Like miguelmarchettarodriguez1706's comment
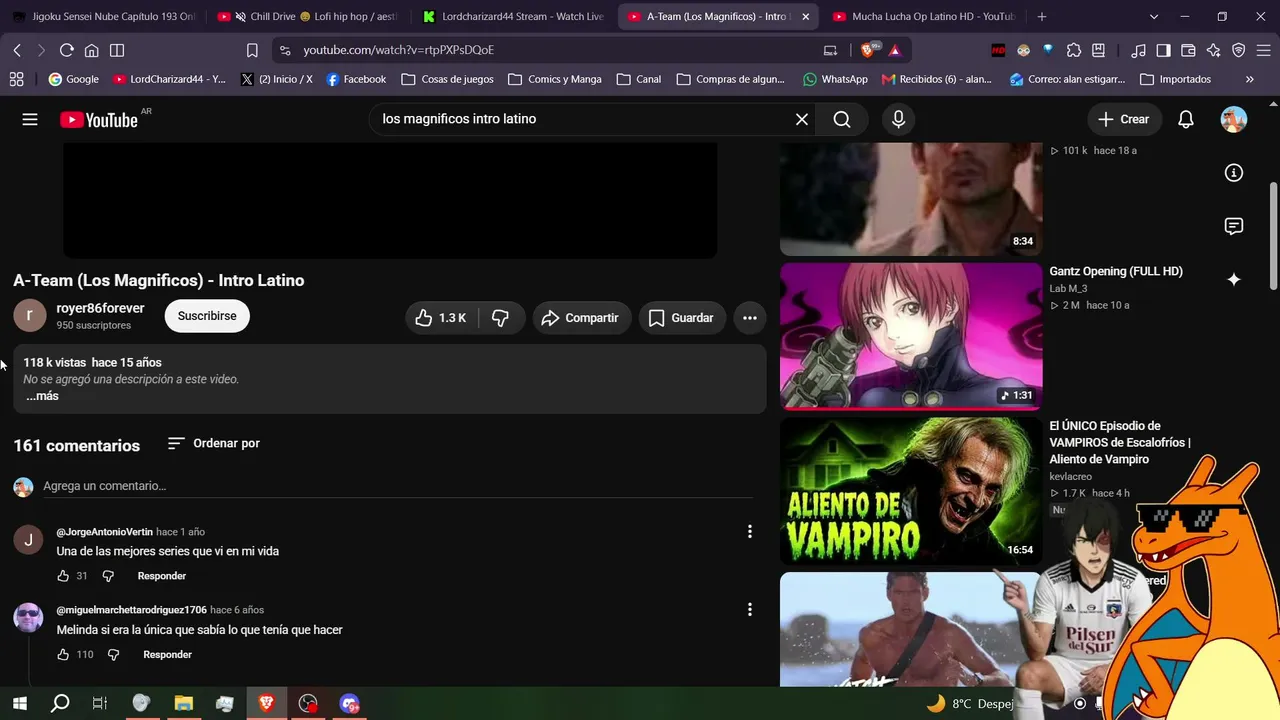 63,655
